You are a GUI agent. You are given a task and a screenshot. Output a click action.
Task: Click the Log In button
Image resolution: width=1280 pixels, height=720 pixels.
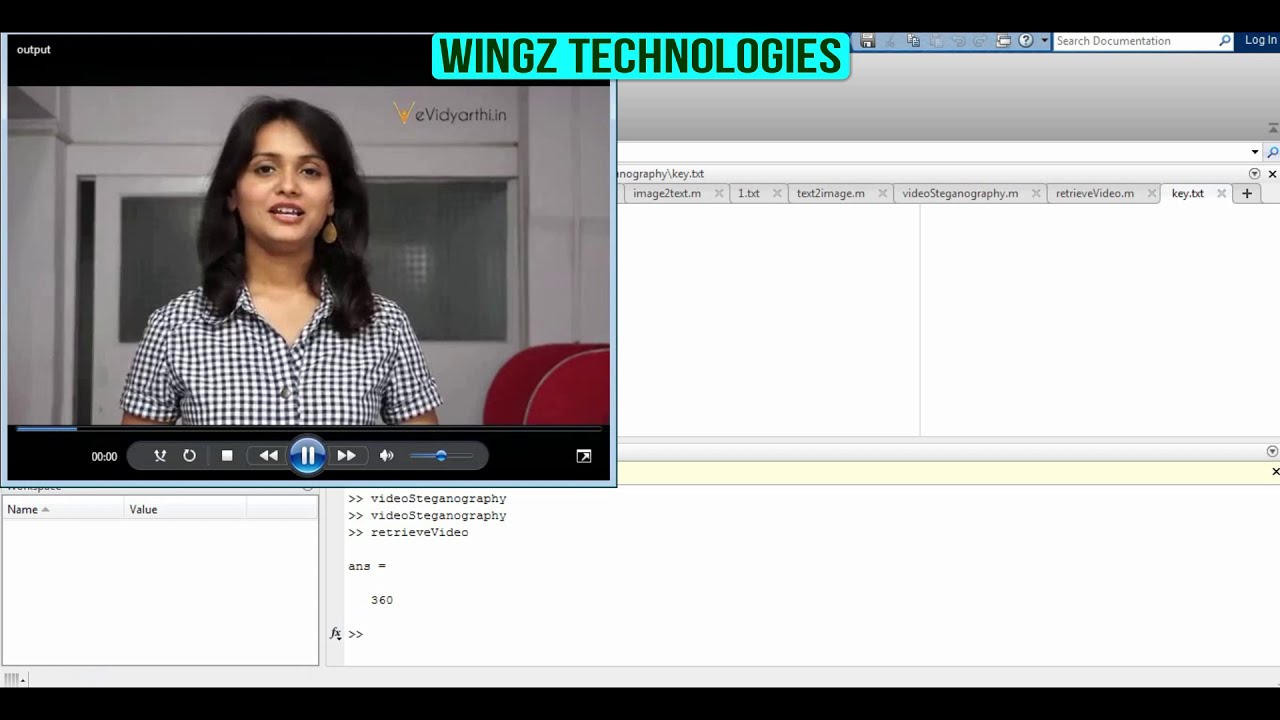pos(1260,40)
